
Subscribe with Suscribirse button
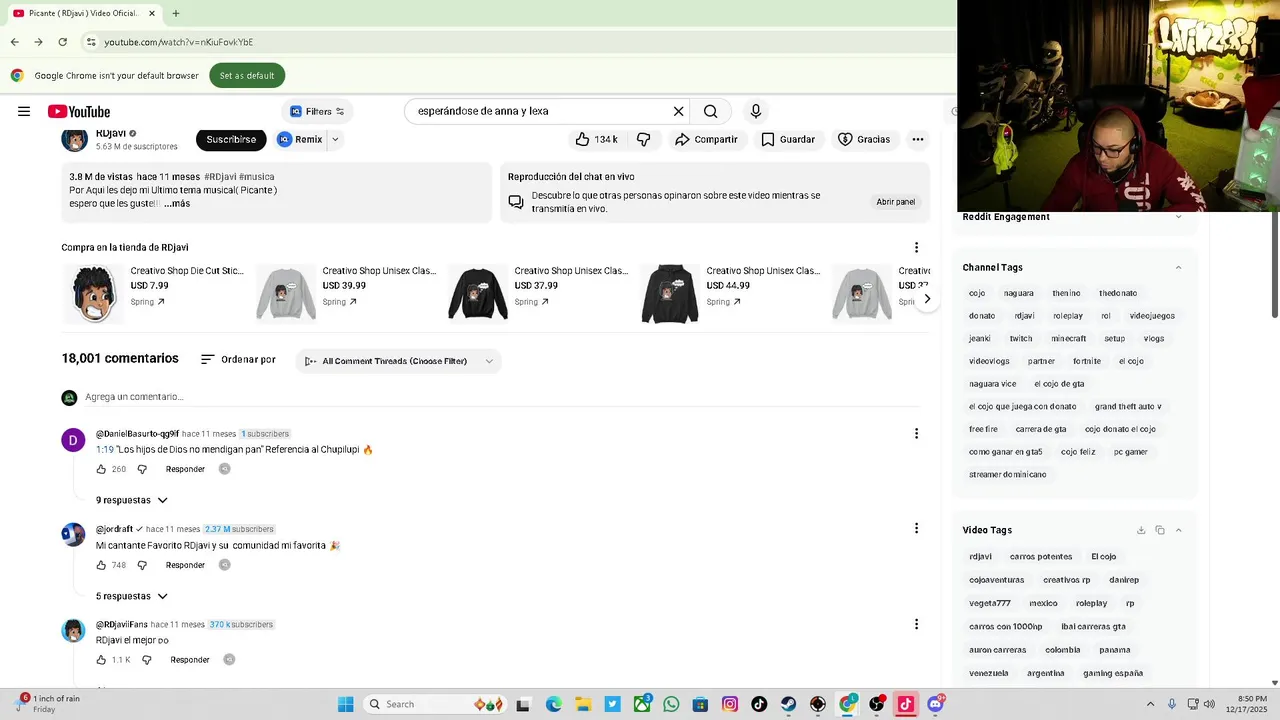coord(231,139)
